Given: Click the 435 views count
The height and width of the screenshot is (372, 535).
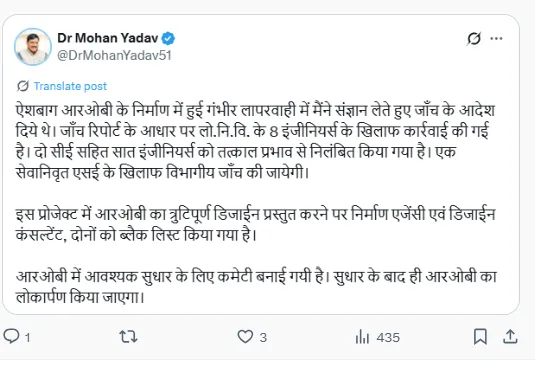Looking at the screenshot, I should pos(388,338).
